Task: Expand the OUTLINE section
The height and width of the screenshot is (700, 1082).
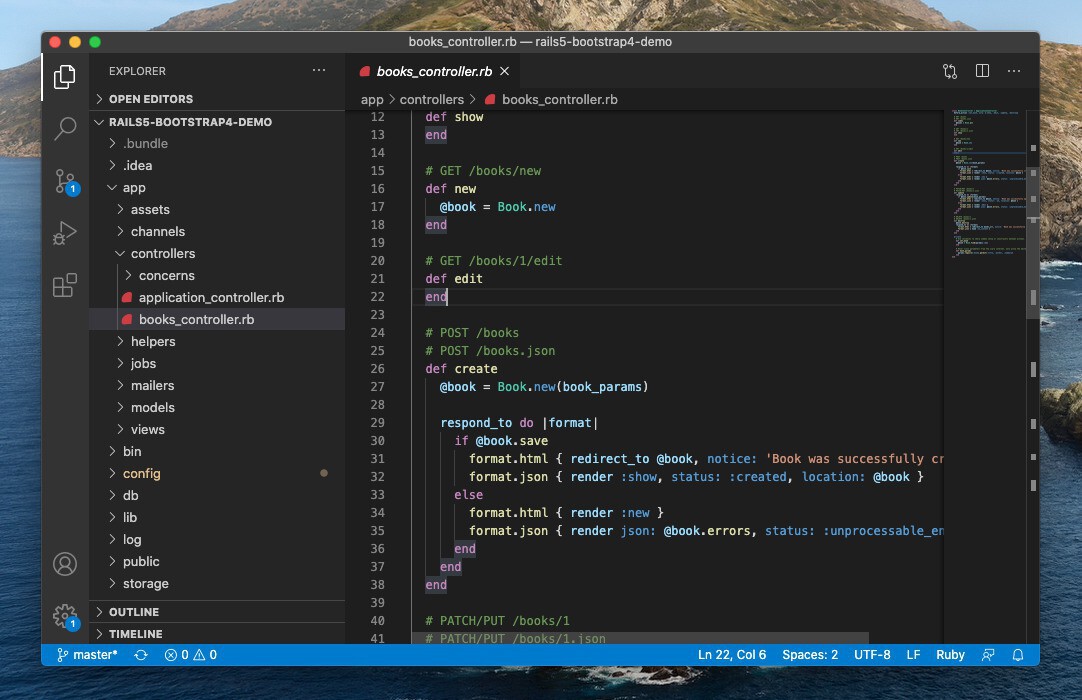Action: (134, 612)
